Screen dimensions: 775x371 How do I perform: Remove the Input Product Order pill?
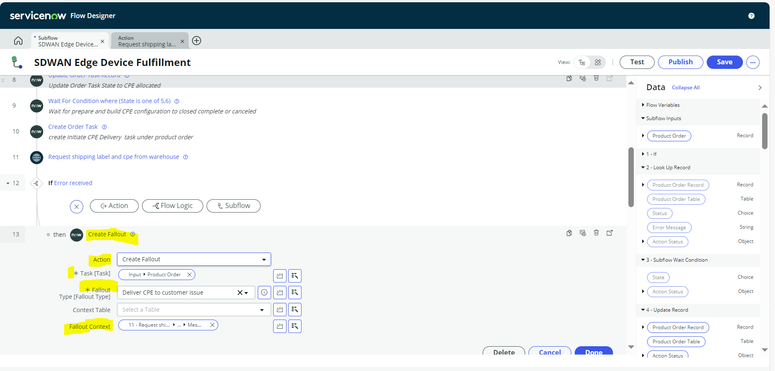click(189, 275)
